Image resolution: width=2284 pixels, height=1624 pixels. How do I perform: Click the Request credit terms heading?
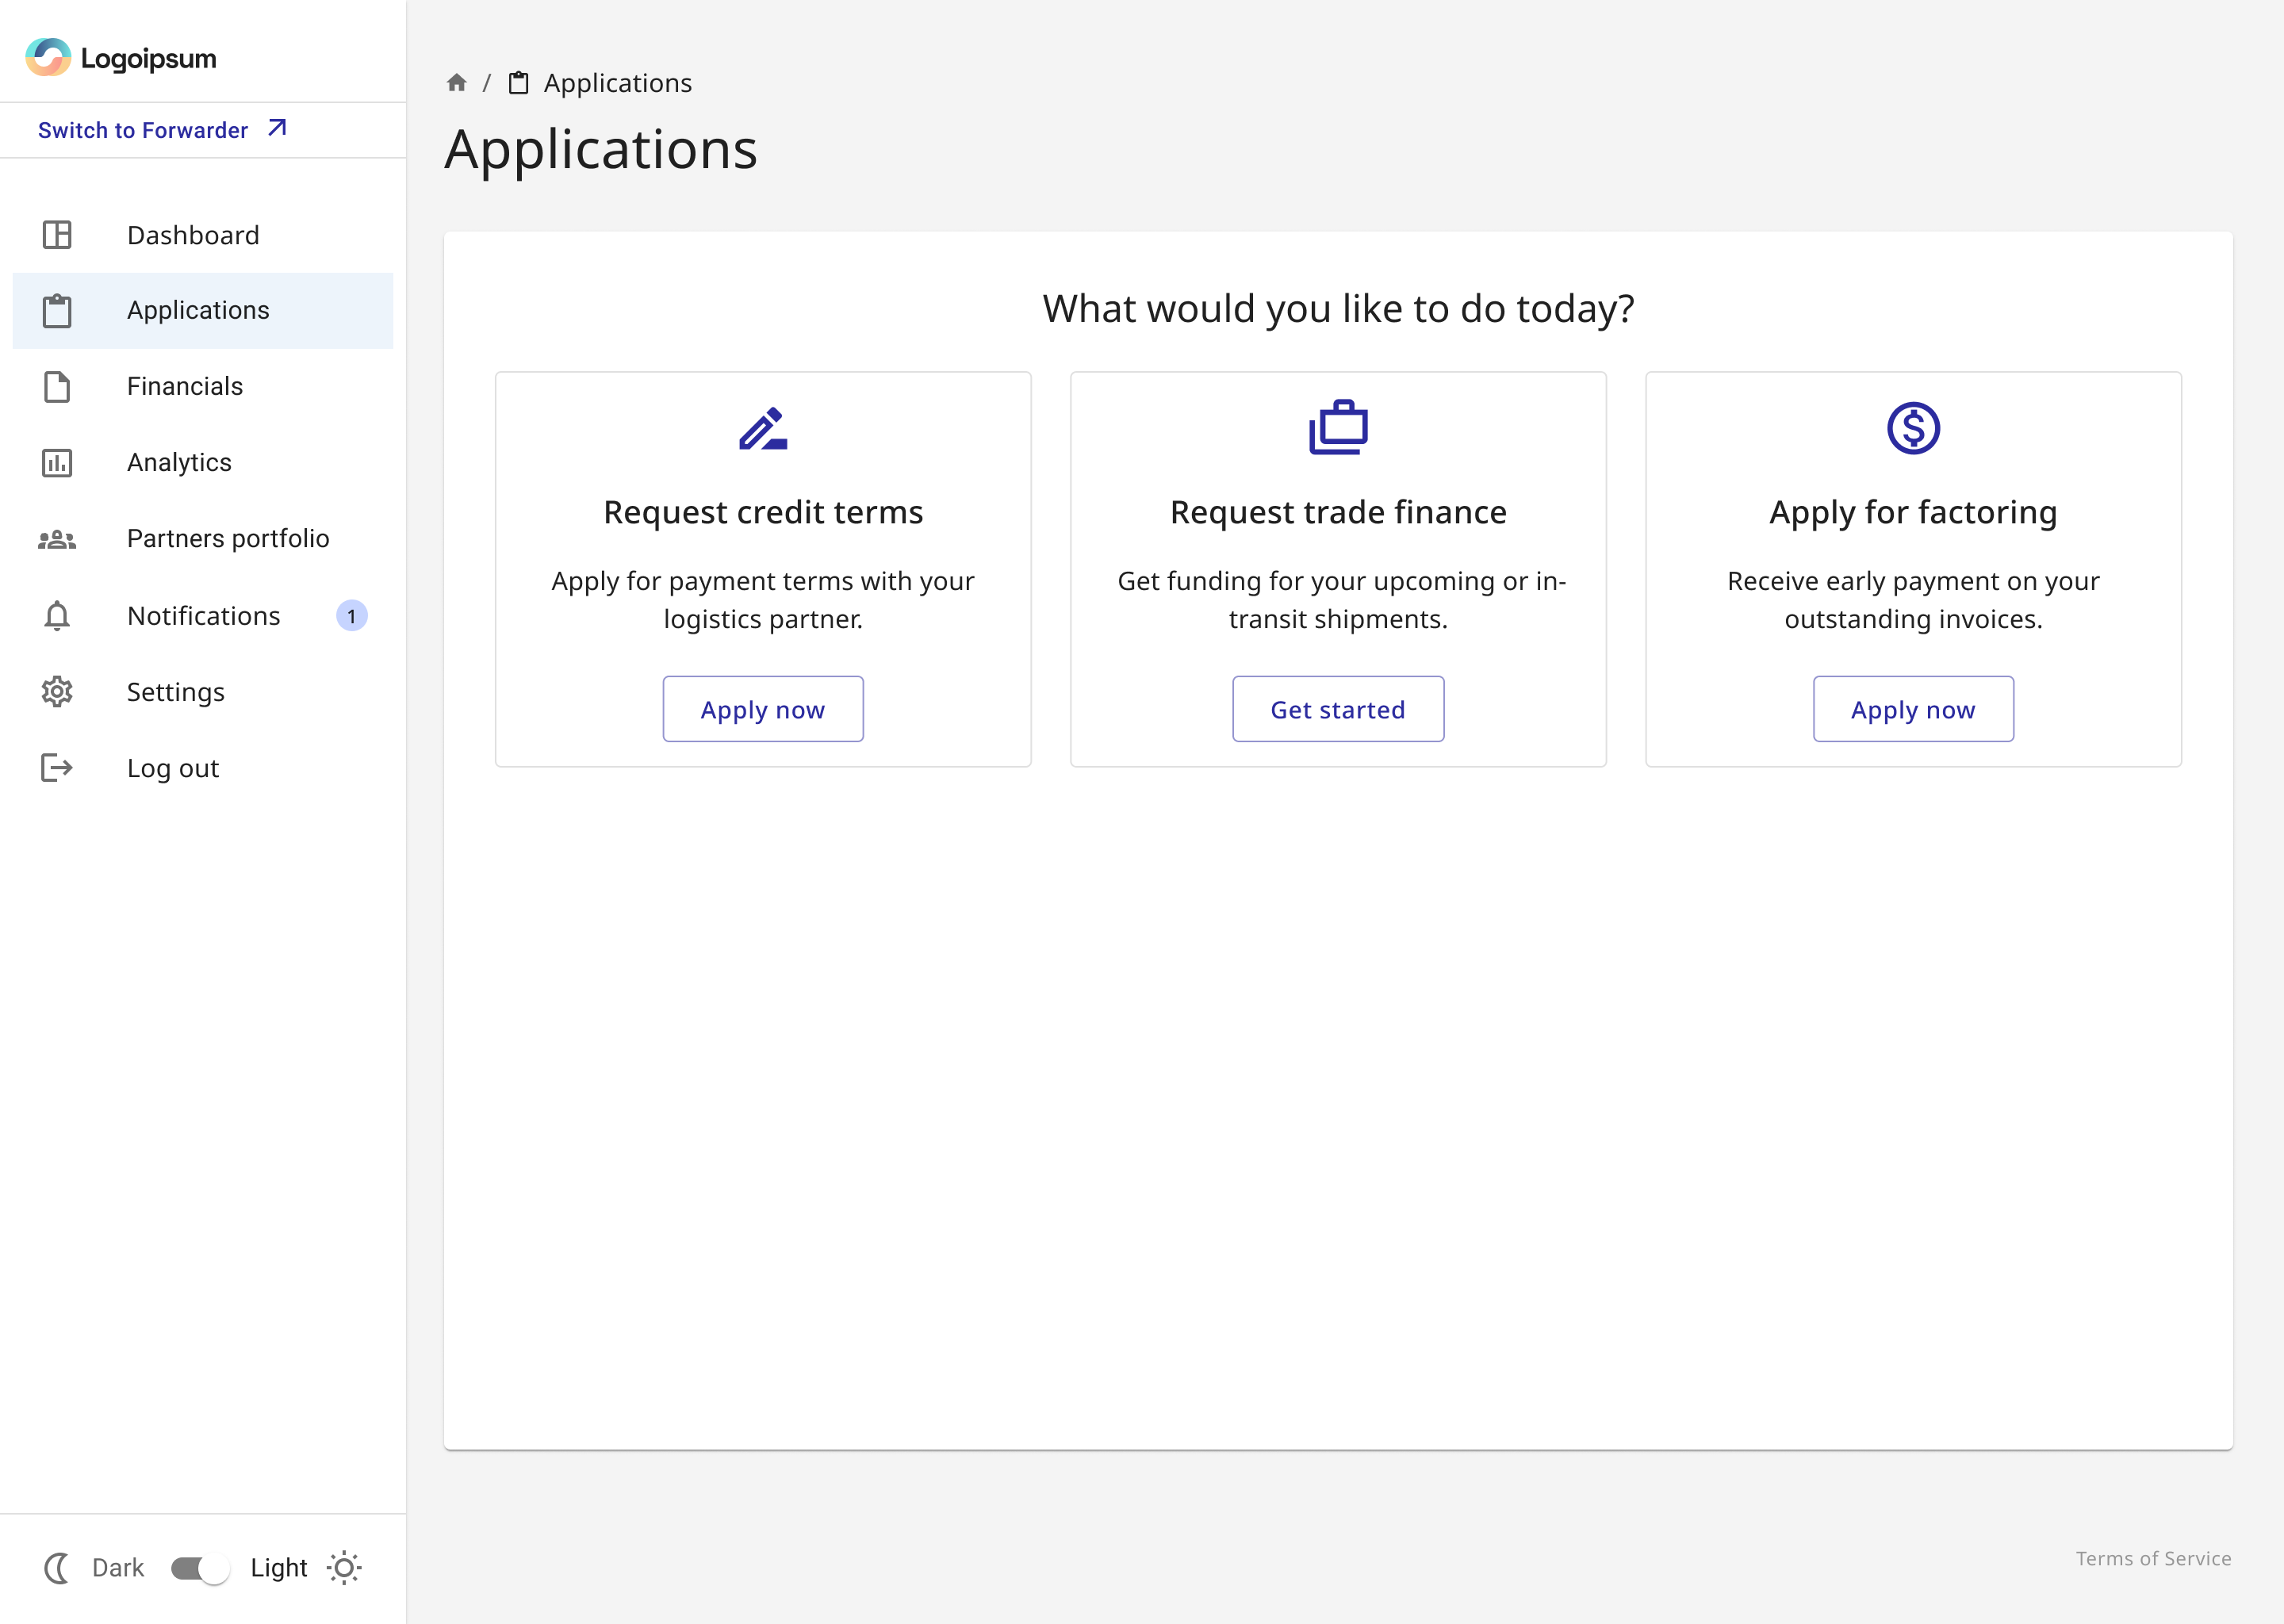pos(763,512)
